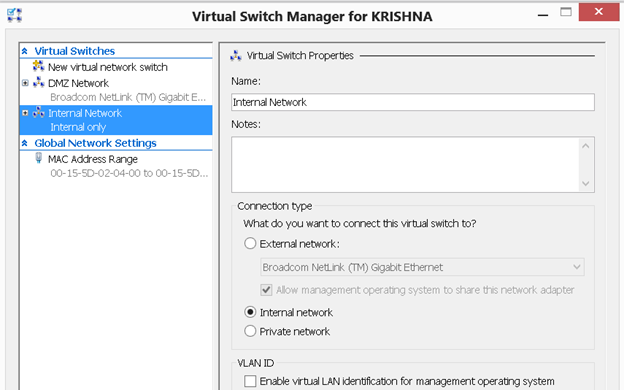Click the 'What do you want to connect' question text
Viewport: 624px width, 390px height.
[x=359, y=223]
